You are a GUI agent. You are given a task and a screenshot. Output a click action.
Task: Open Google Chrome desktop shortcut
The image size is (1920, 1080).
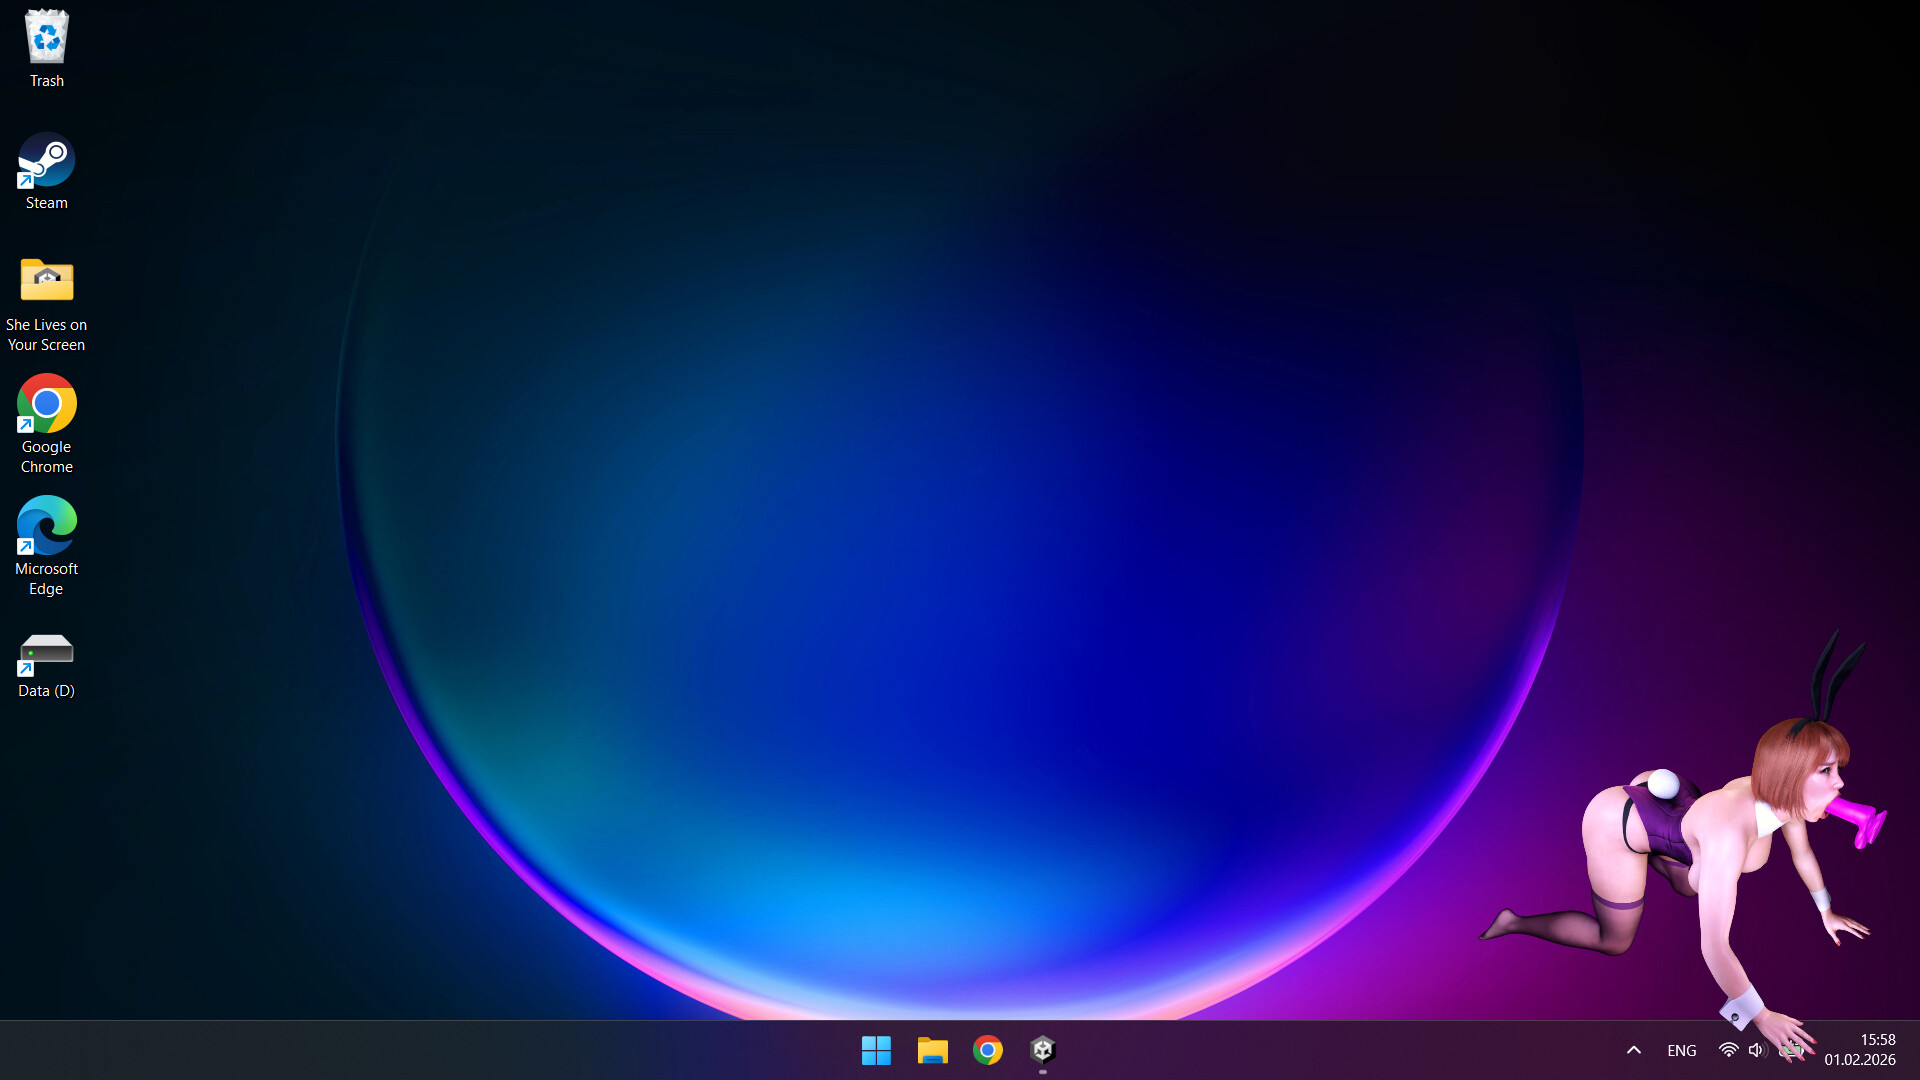(x=46, y=404)
